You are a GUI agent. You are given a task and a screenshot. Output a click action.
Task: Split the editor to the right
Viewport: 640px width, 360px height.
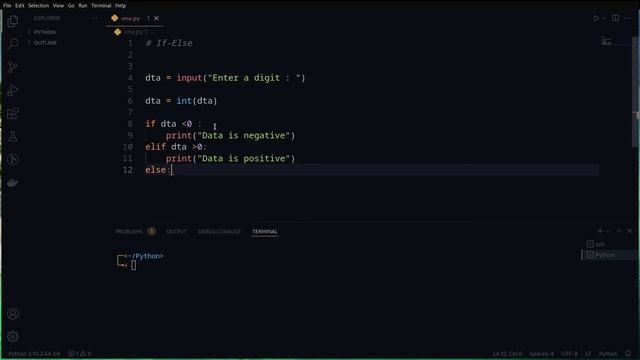pos(615,18)
